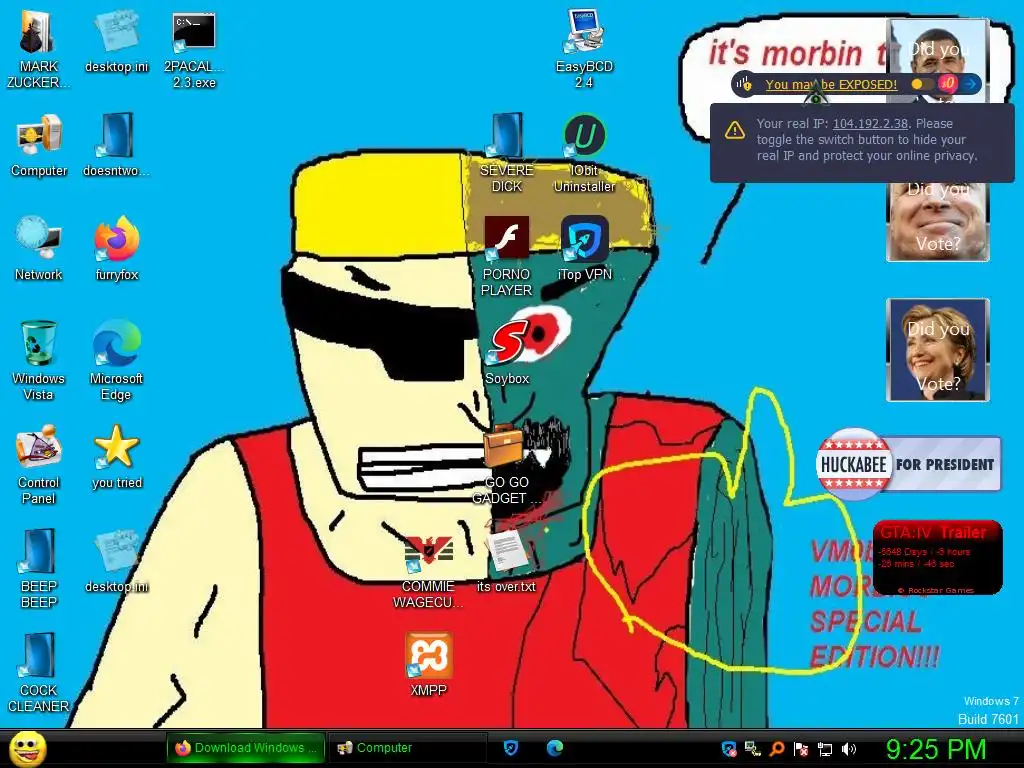Switch to Download Windows Firefox taskbar item
Viewport: 1024px width, 768px height.
click(x=246, y=748)
